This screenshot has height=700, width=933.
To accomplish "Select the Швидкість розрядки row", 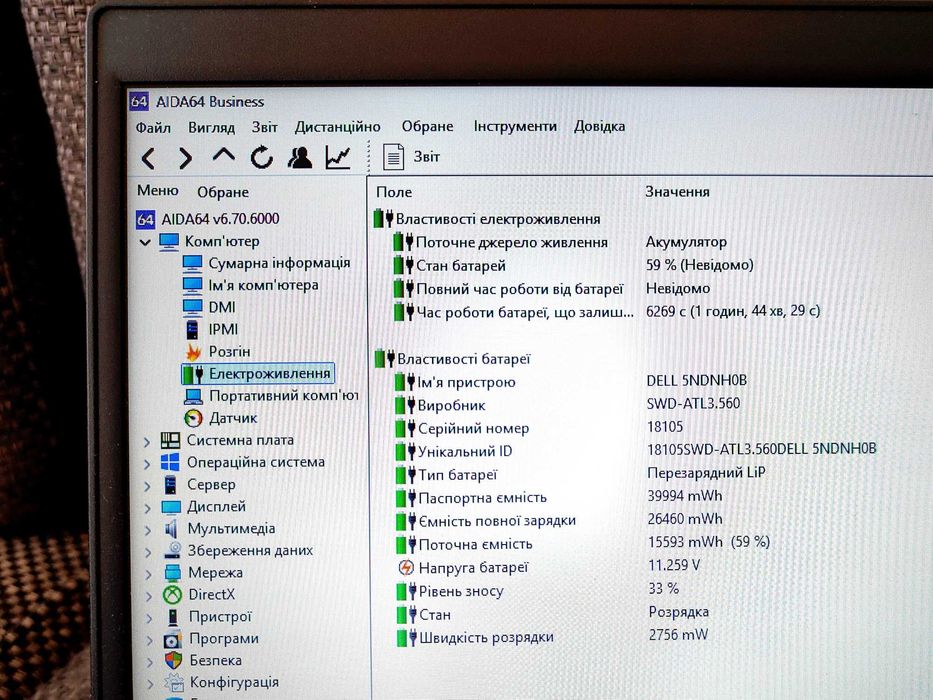I will pos(552,637).
